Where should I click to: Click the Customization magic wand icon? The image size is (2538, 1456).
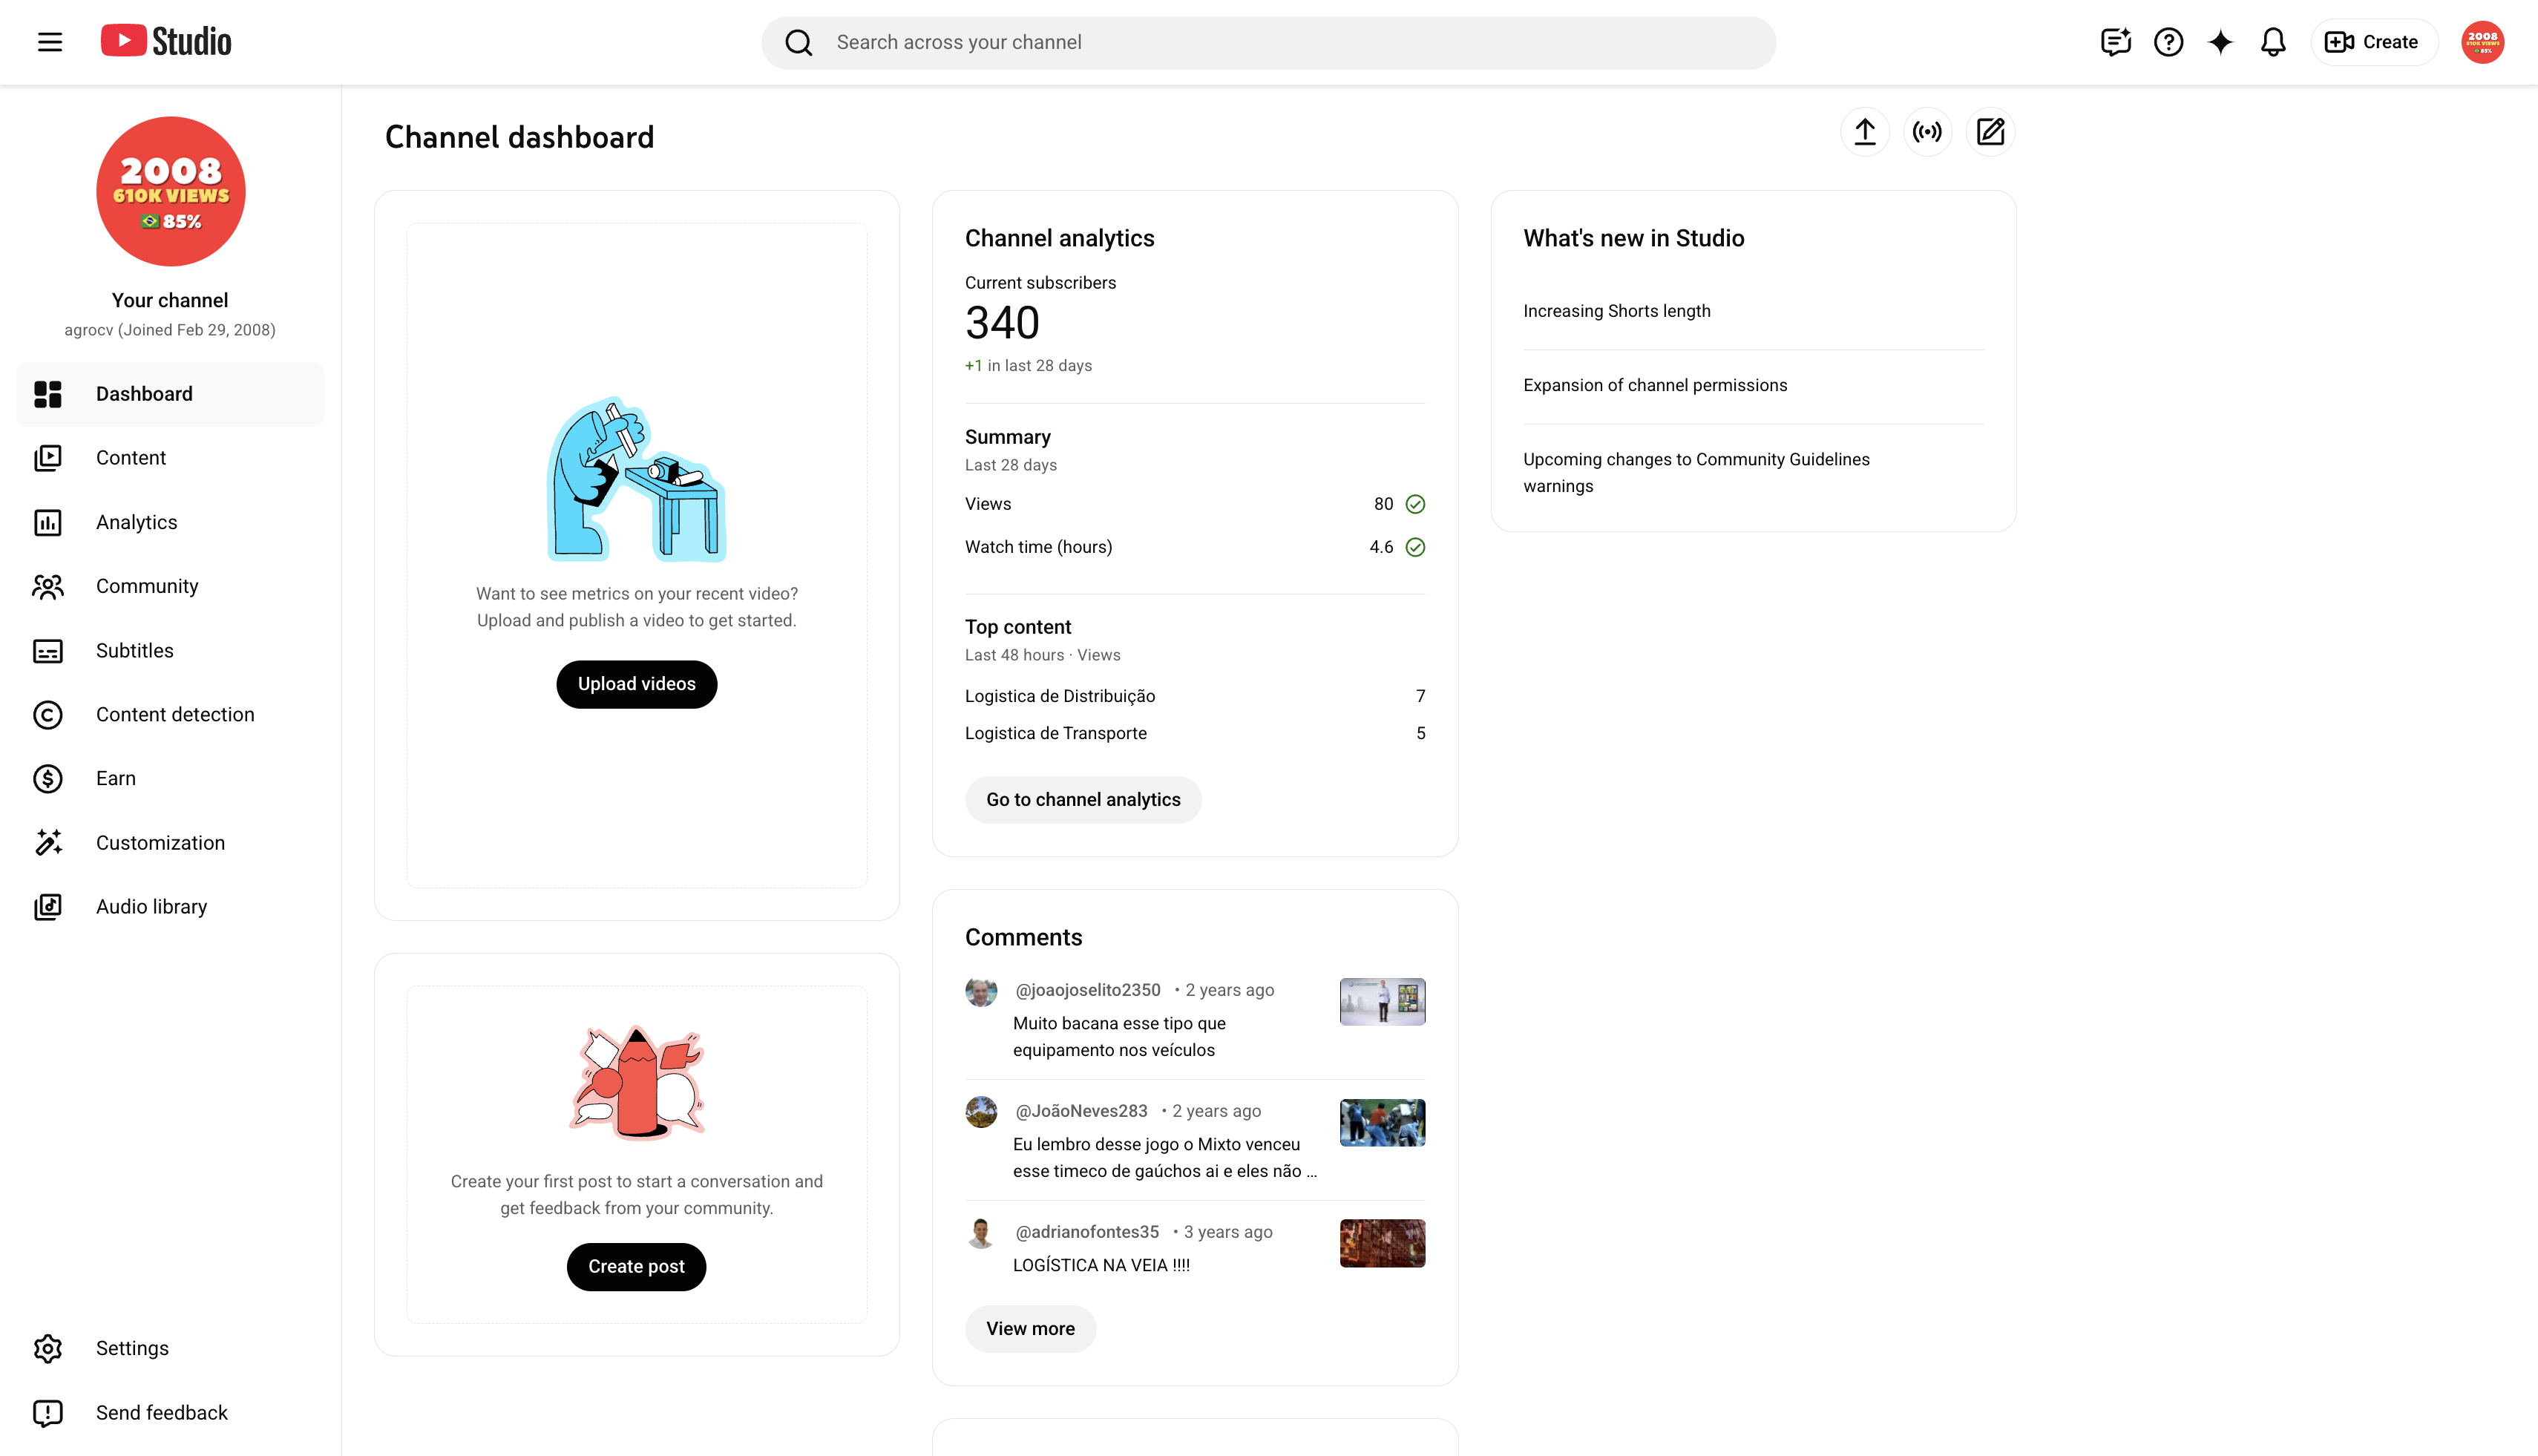tap(48, 843)
